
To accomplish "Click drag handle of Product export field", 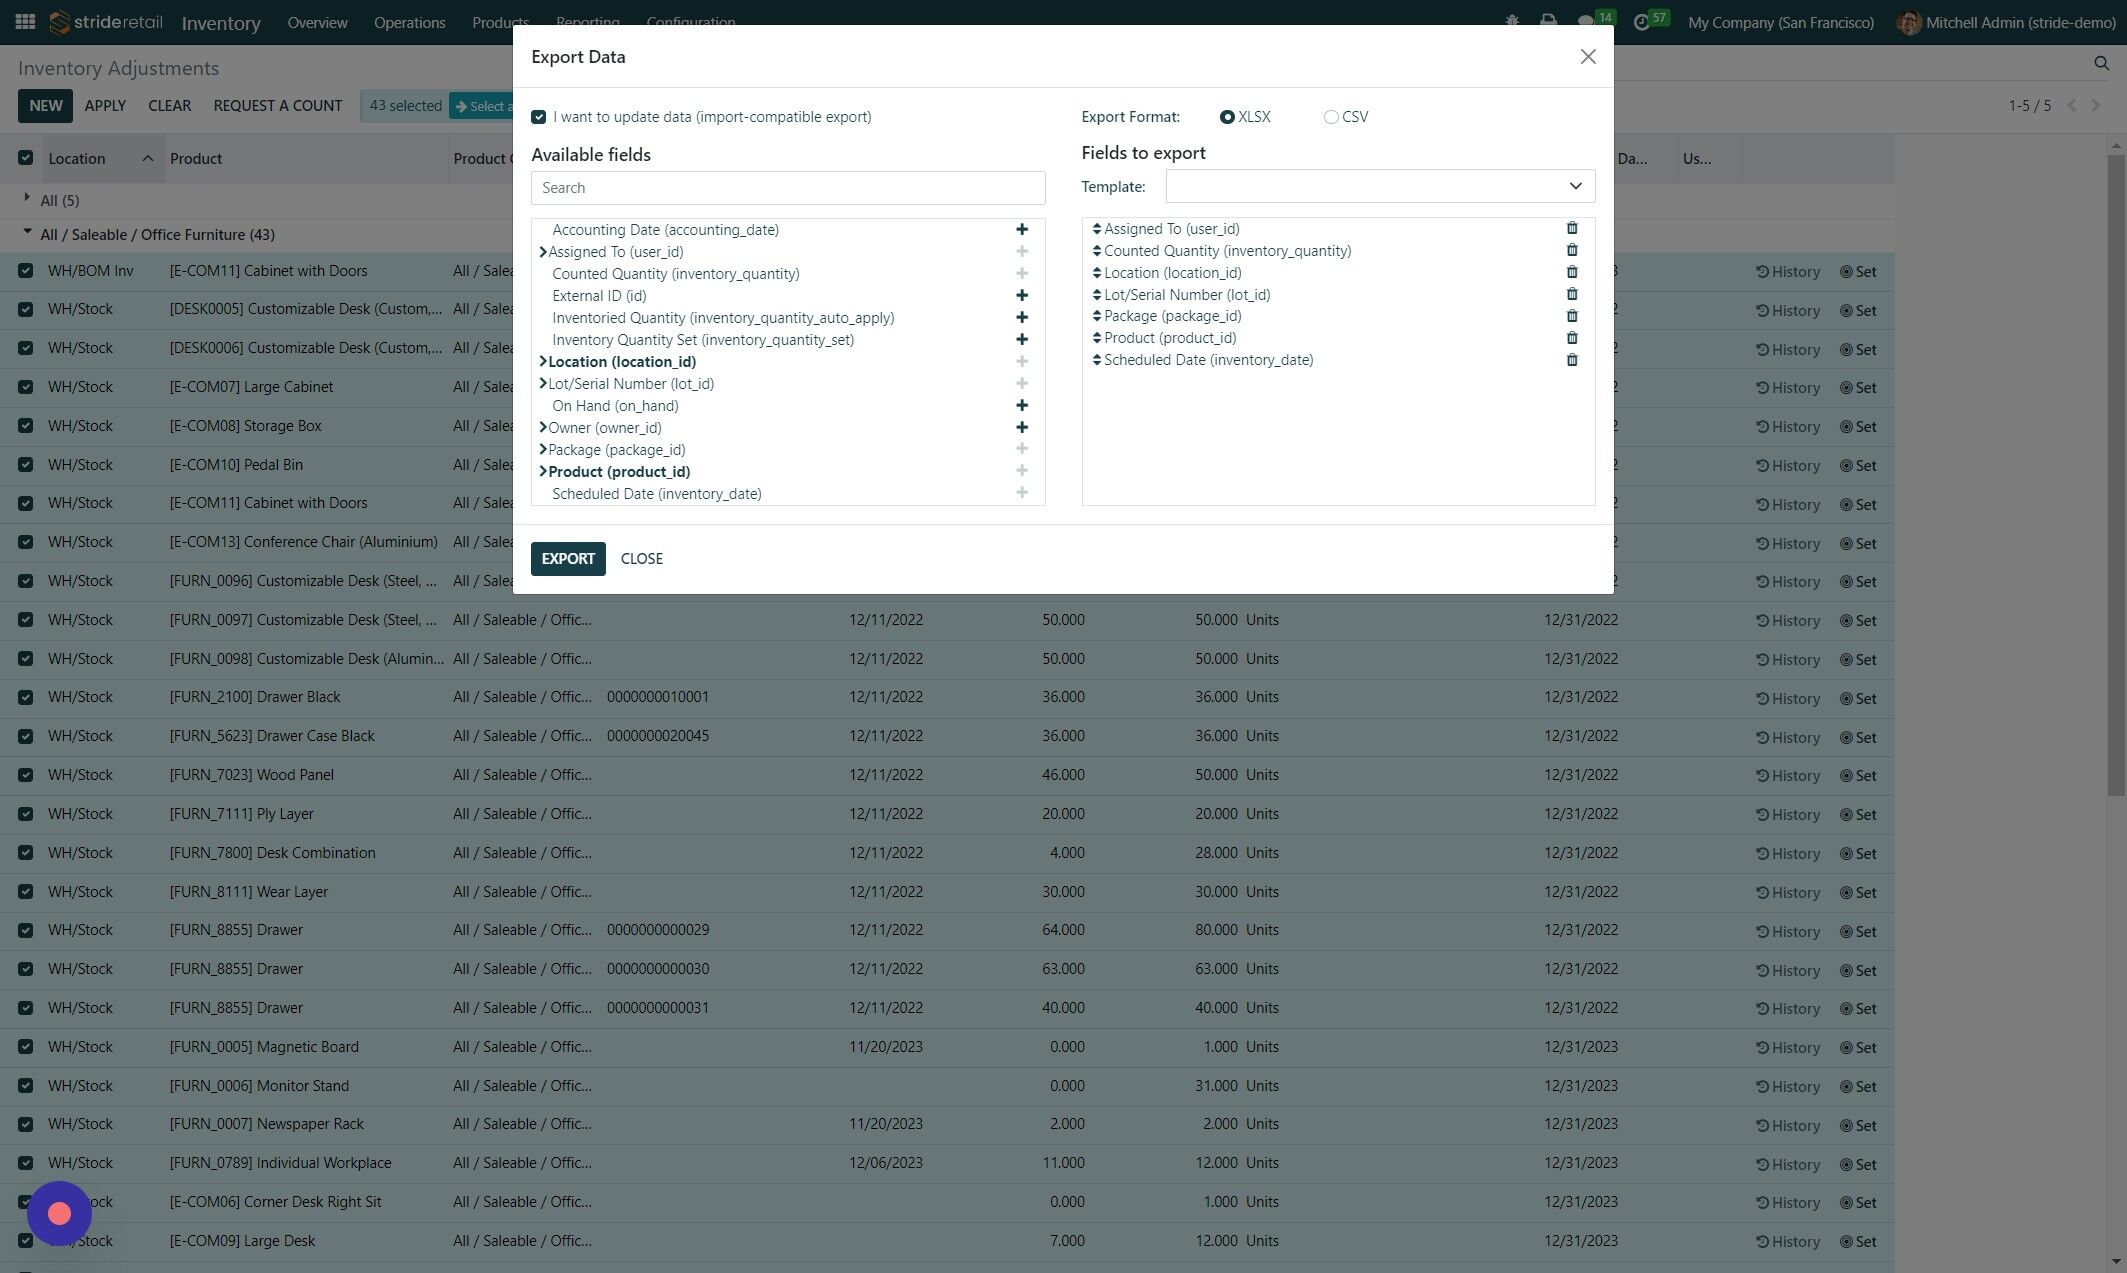I will pos(1096,338).
